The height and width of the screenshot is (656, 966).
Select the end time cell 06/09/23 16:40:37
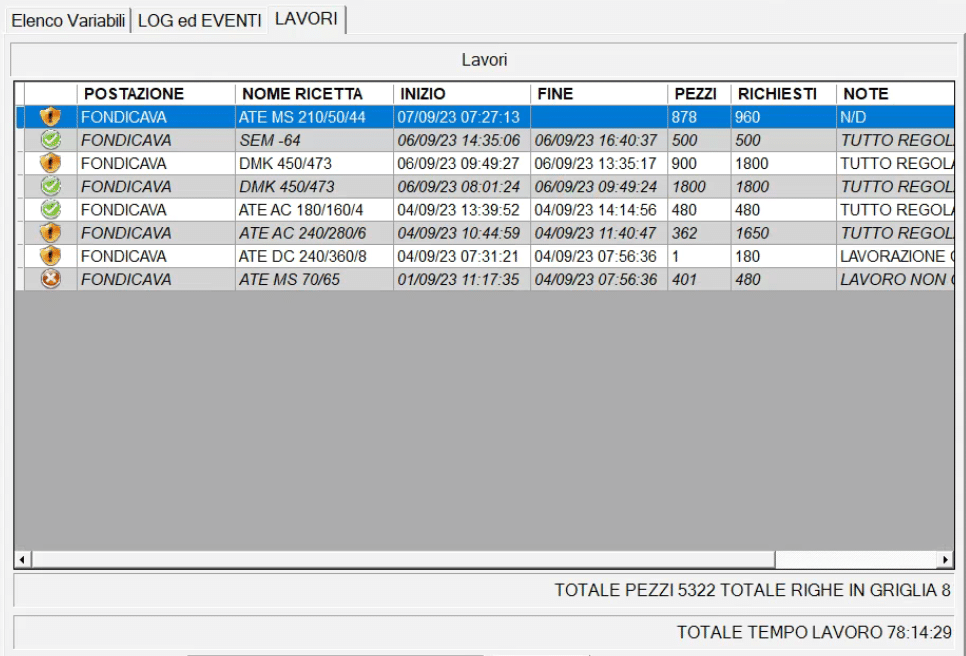pyautogui.click(x=596, y=140)
